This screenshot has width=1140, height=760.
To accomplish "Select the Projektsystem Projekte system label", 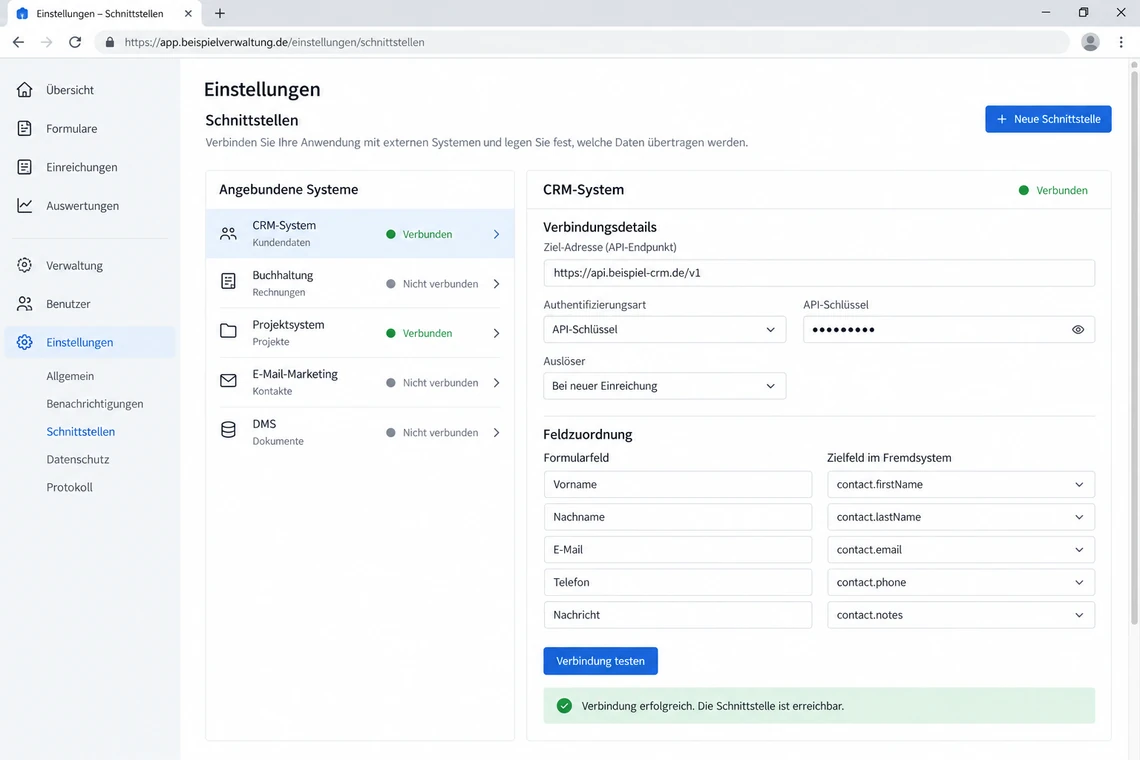I will pyautogui.click(x=288, y=332).
